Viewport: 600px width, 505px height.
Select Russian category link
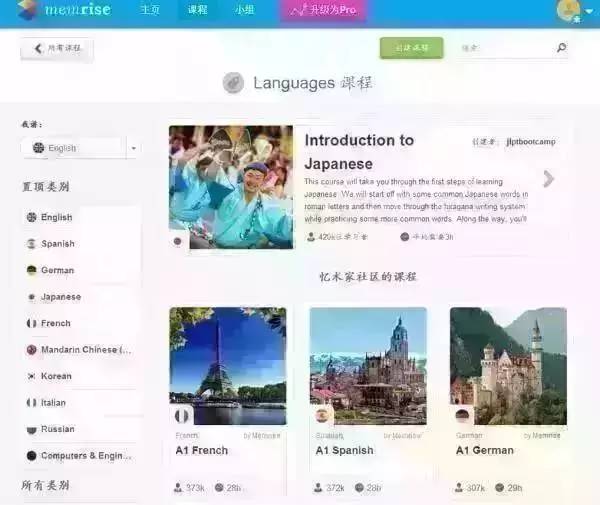[58, 429]
